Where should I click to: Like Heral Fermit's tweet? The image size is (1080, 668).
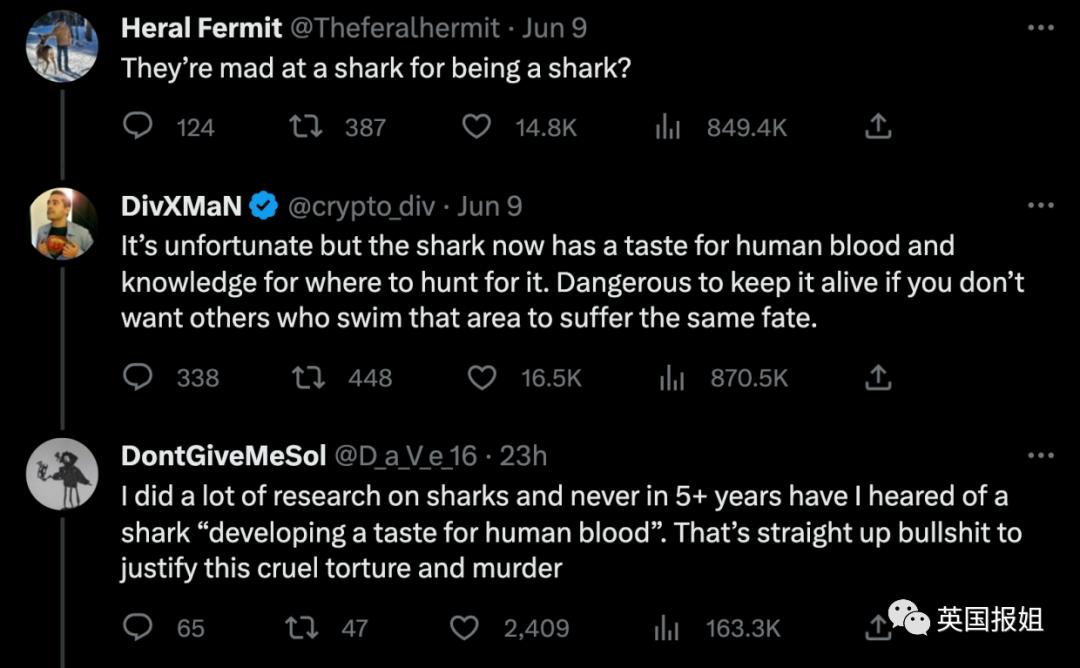click(479, 127)
